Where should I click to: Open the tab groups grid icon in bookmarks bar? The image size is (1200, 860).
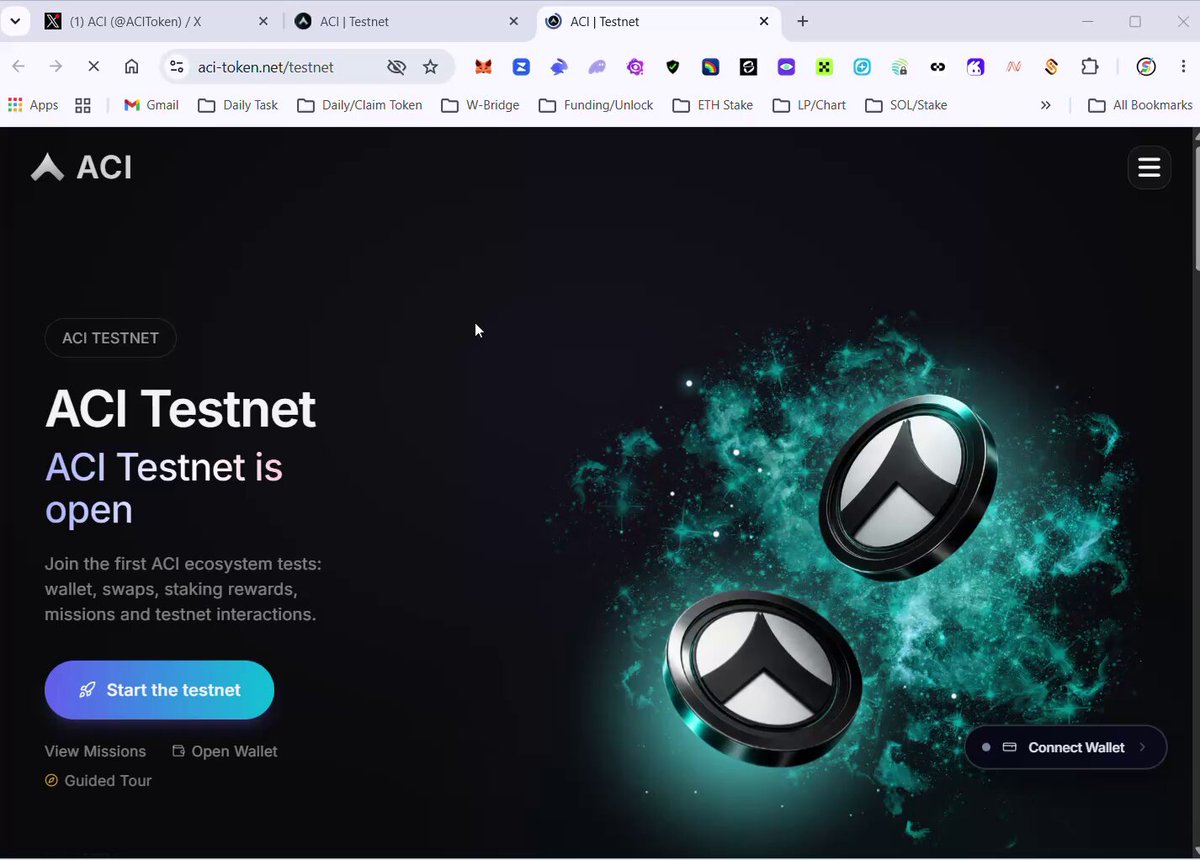point(83,105)
